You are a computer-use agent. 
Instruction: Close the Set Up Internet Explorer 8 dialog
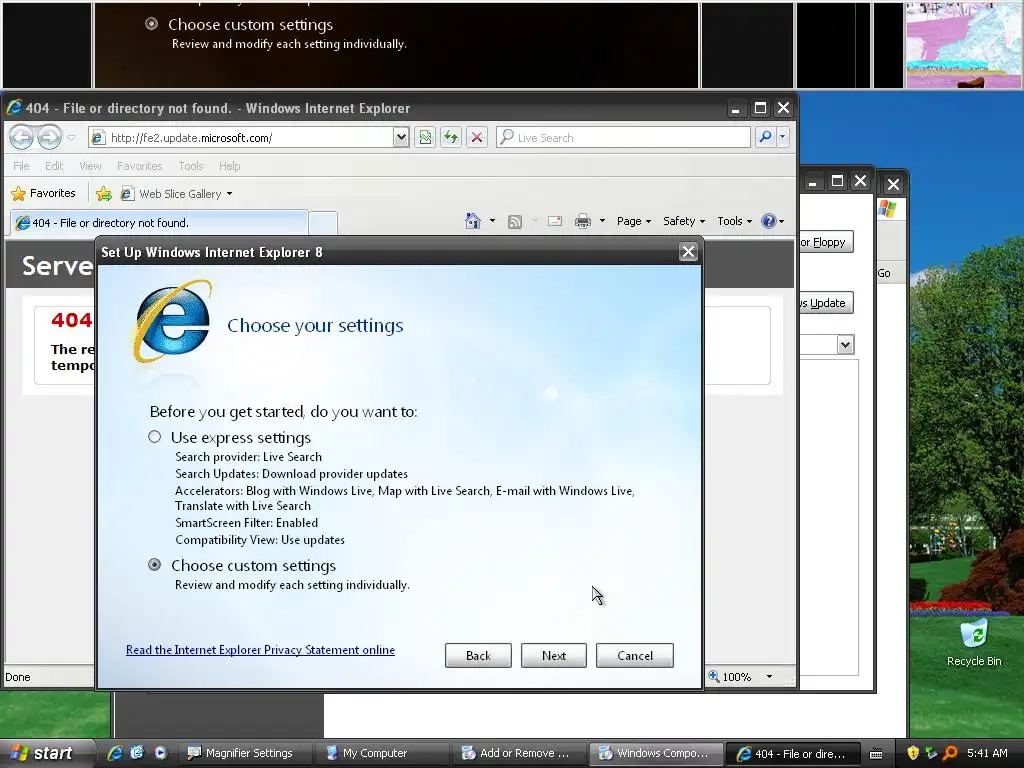coord(688,252)
